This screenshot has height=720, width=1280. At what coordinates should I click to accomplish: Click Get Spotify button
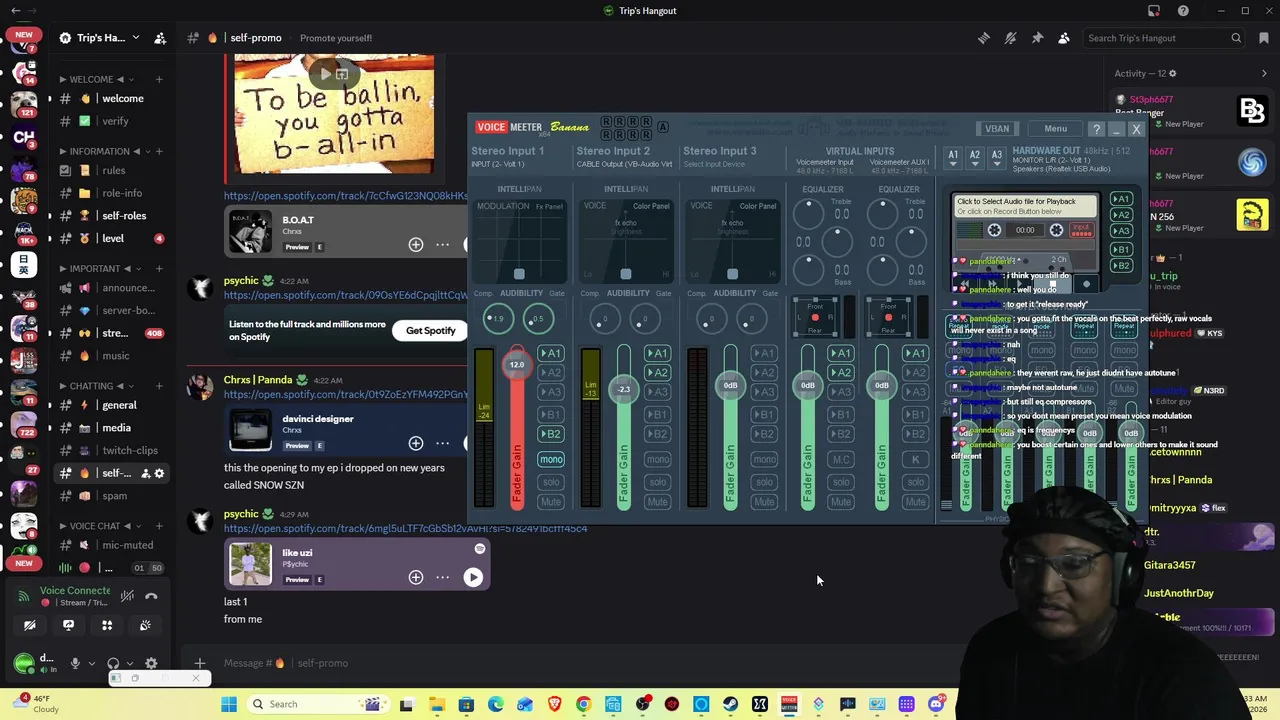pos(430,331)
